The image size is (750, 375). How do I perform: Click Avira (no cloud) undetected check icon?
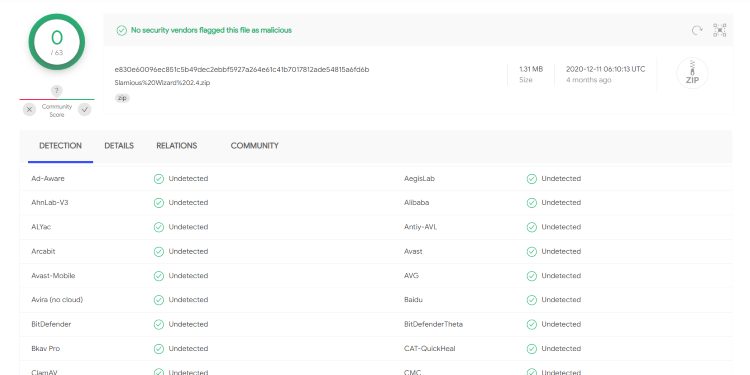pos(159,300)
